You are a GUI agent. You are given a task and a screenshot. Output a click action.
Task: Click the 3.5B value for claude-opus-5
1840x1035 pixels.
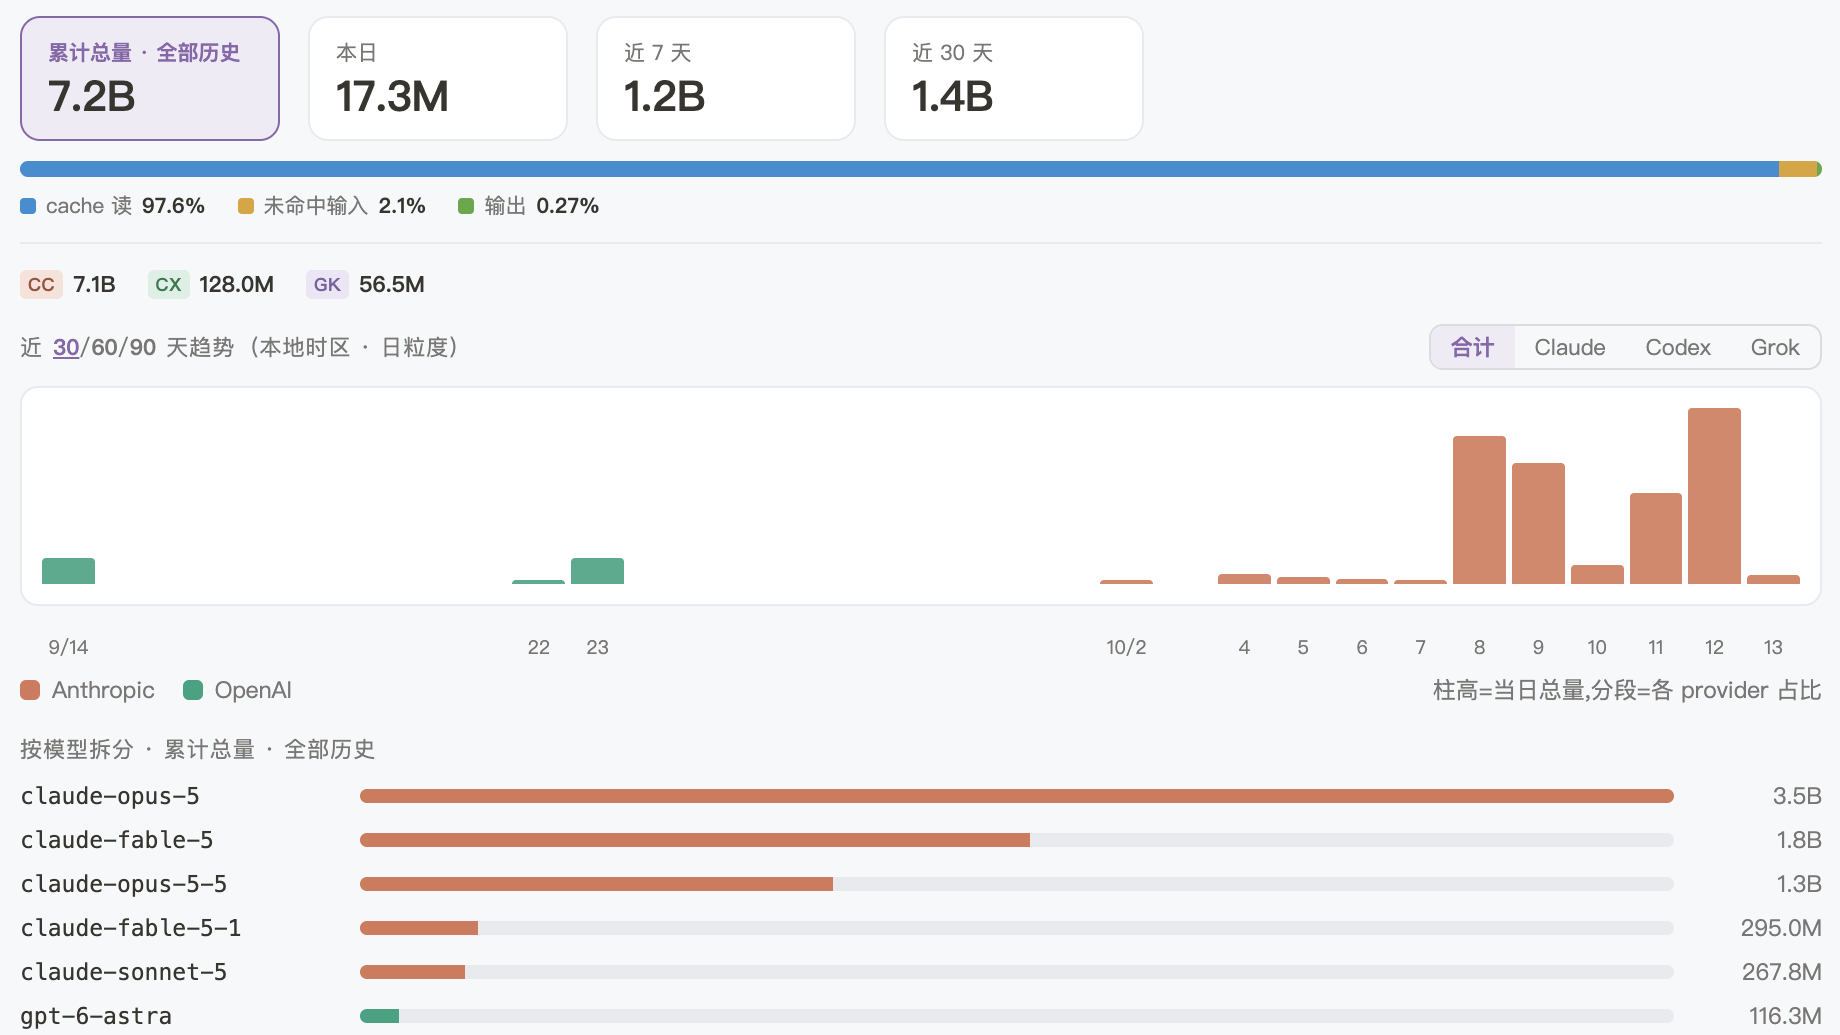point(1797,796)
